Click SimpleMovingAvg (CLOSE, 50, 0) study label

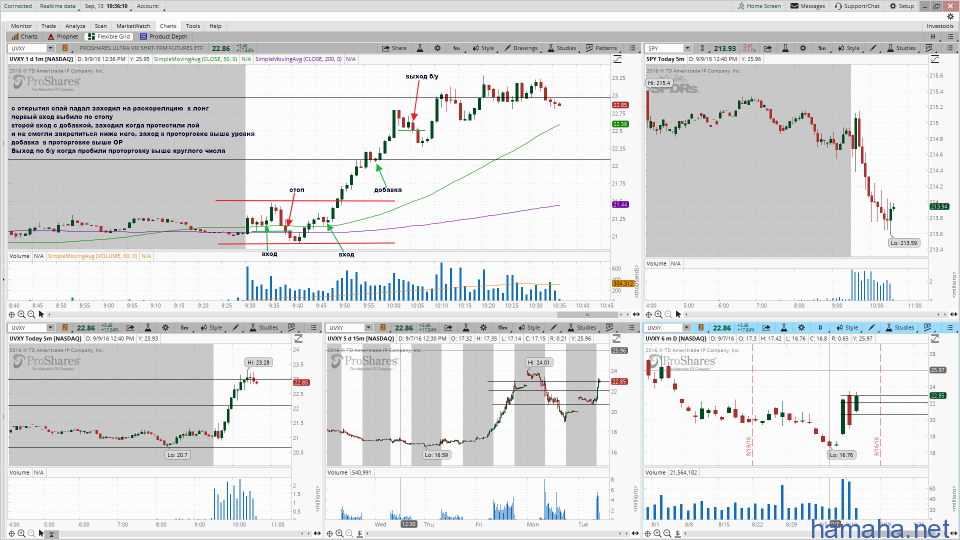[195, 59]
